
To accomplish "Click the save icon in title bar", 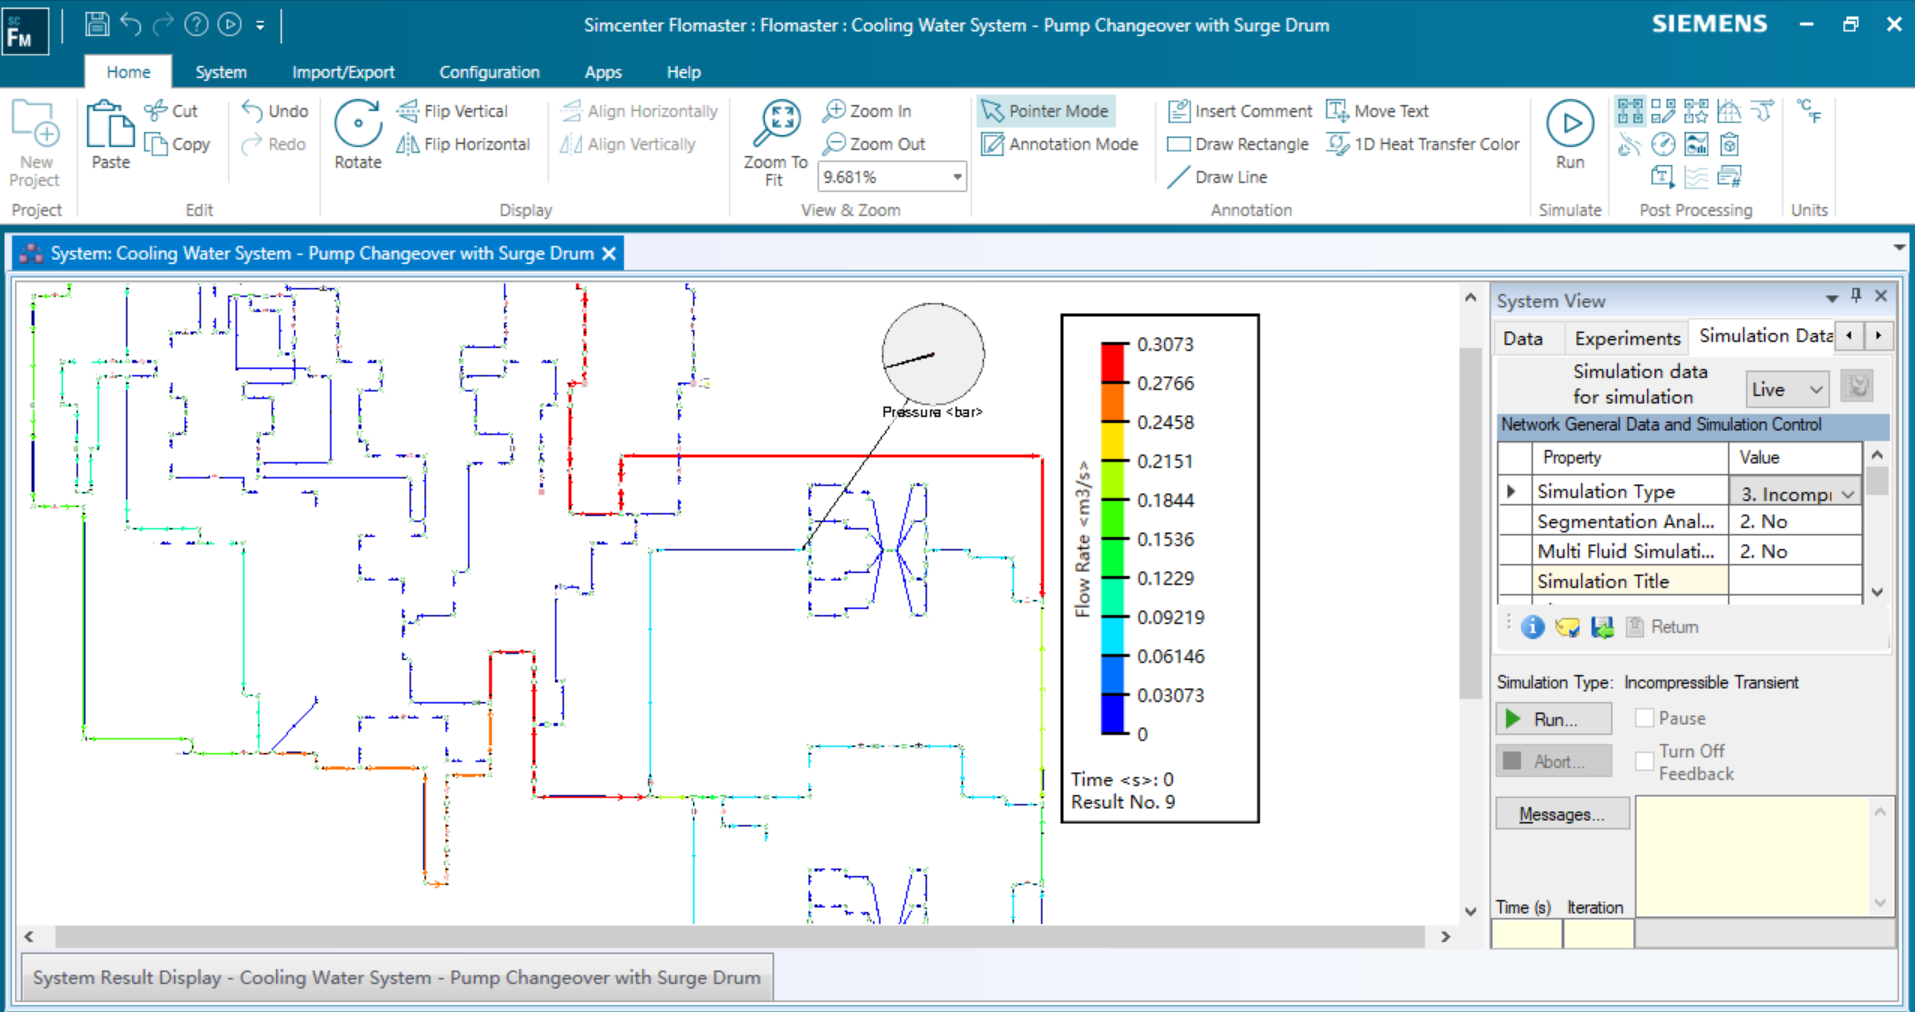I will pyautogui.click(x=97, y=24).
